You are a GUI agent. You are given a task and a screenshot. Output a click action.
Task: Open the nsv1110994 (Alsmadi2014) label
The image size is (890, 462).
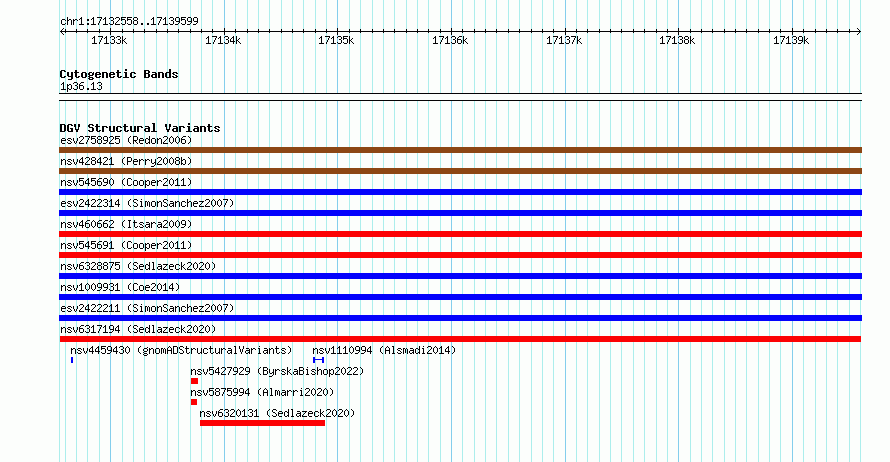pyautogui.click(x=384, y=350)
